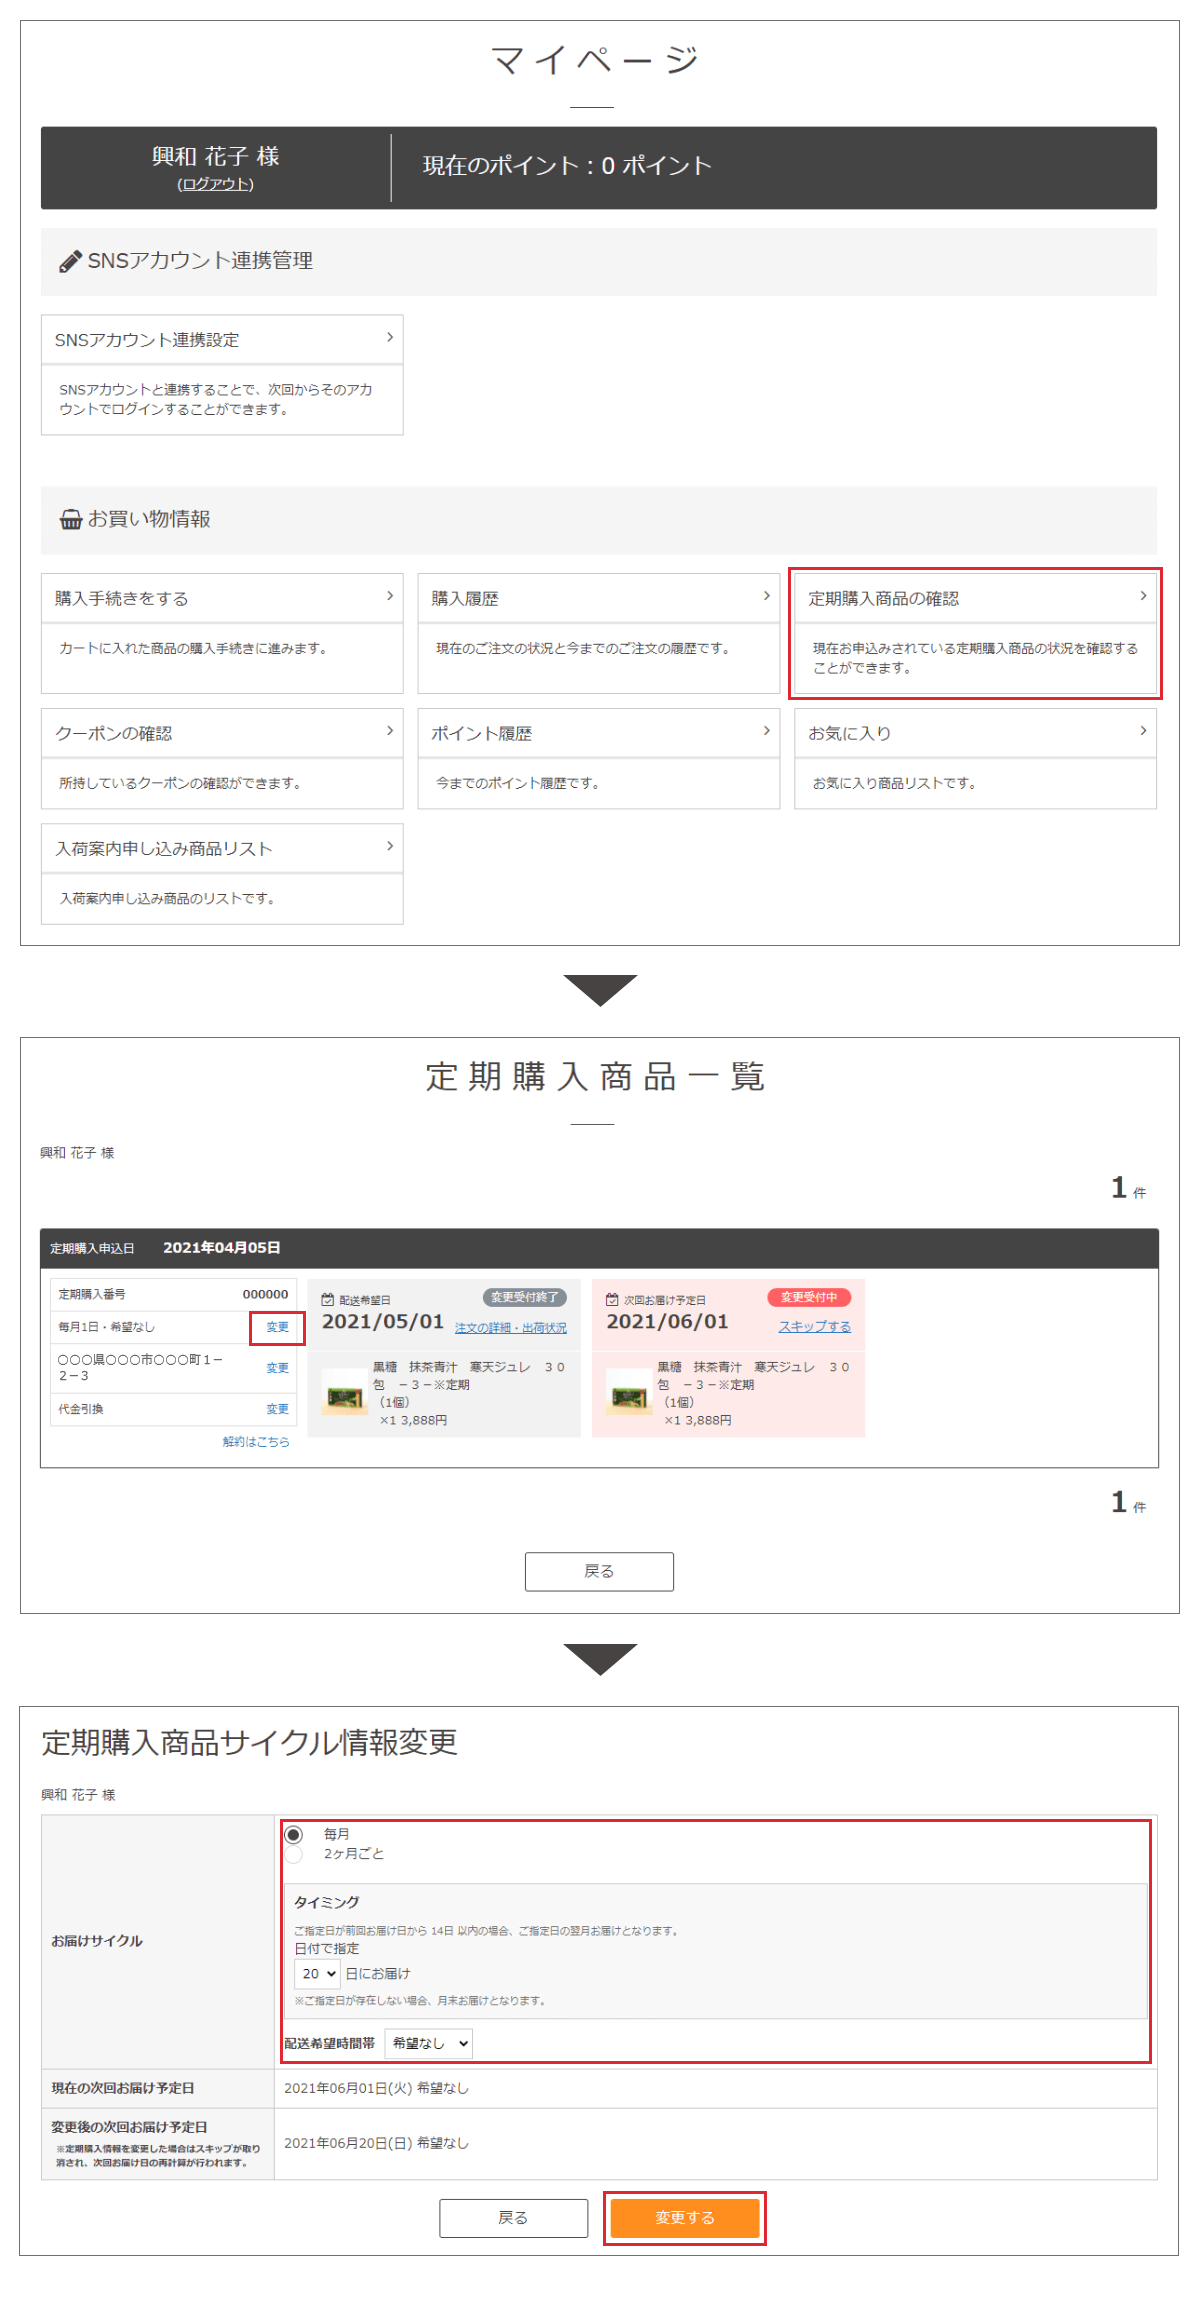Click the マイページ page title
Screen dimensions: 1200x2310
[x=595, y=60]
